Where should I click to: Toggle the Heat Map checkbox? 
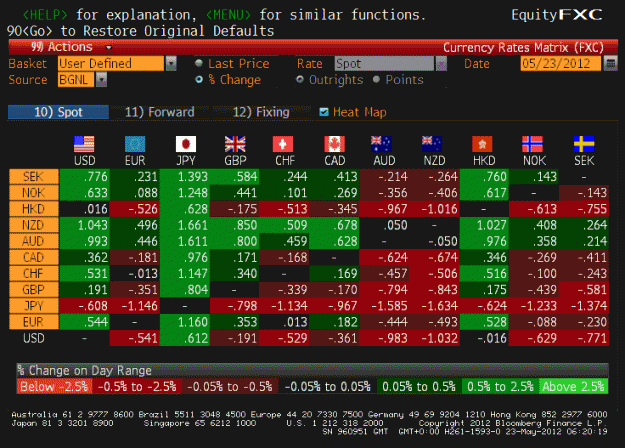(324, 112)
